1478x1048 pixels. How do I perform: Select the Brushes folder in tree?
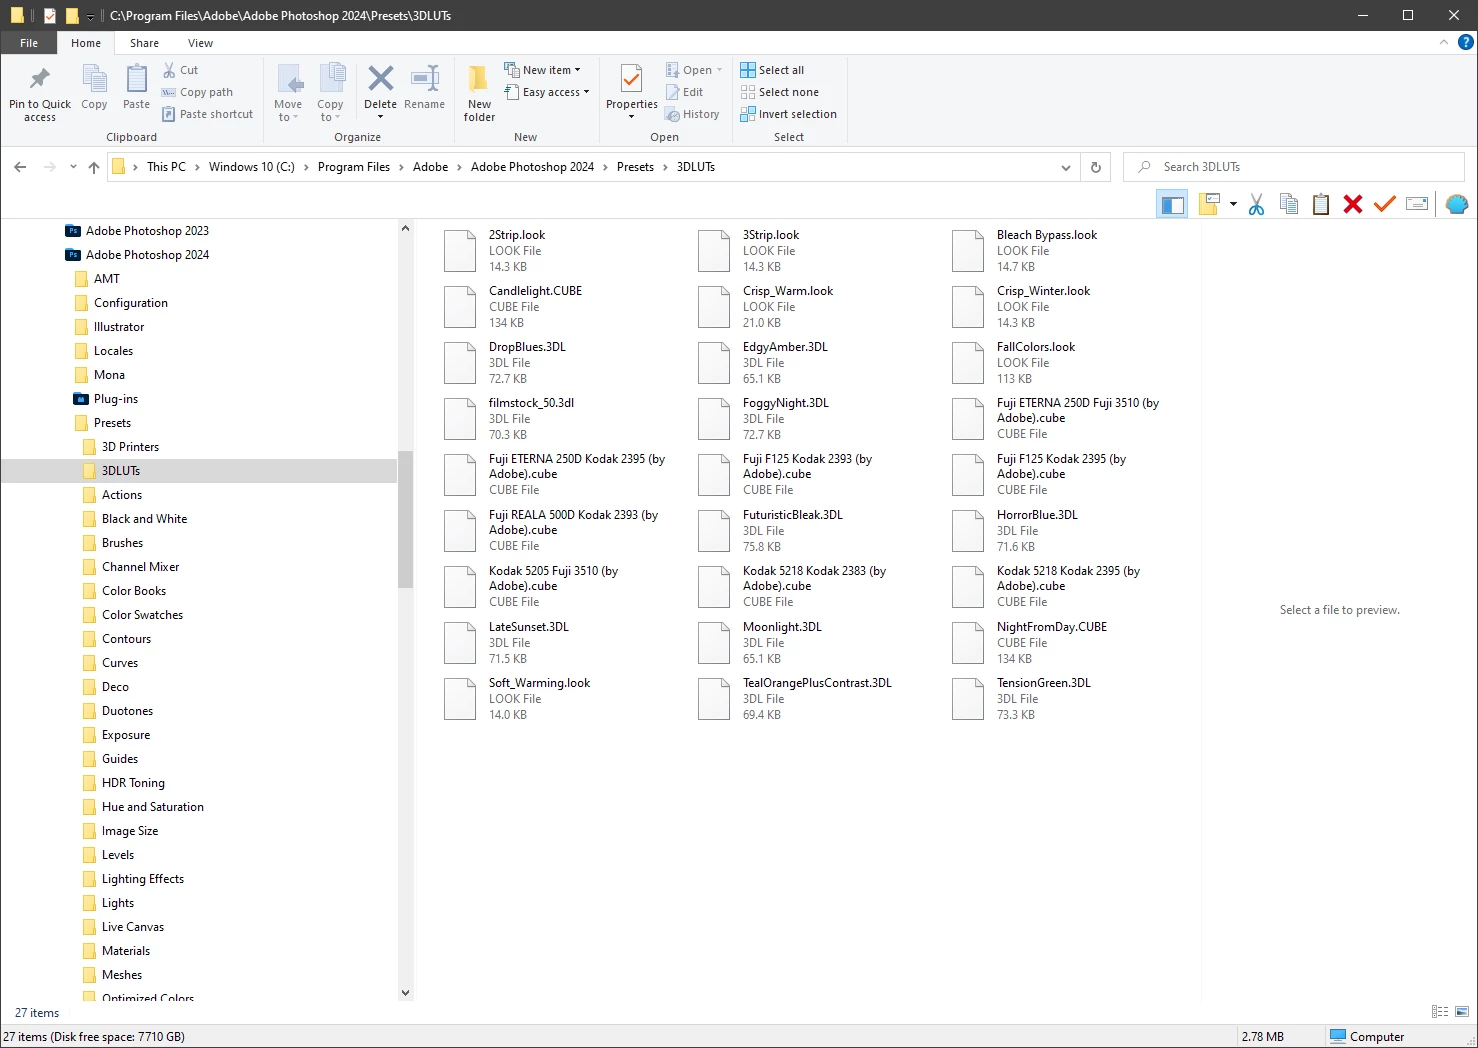pos(122,543)
